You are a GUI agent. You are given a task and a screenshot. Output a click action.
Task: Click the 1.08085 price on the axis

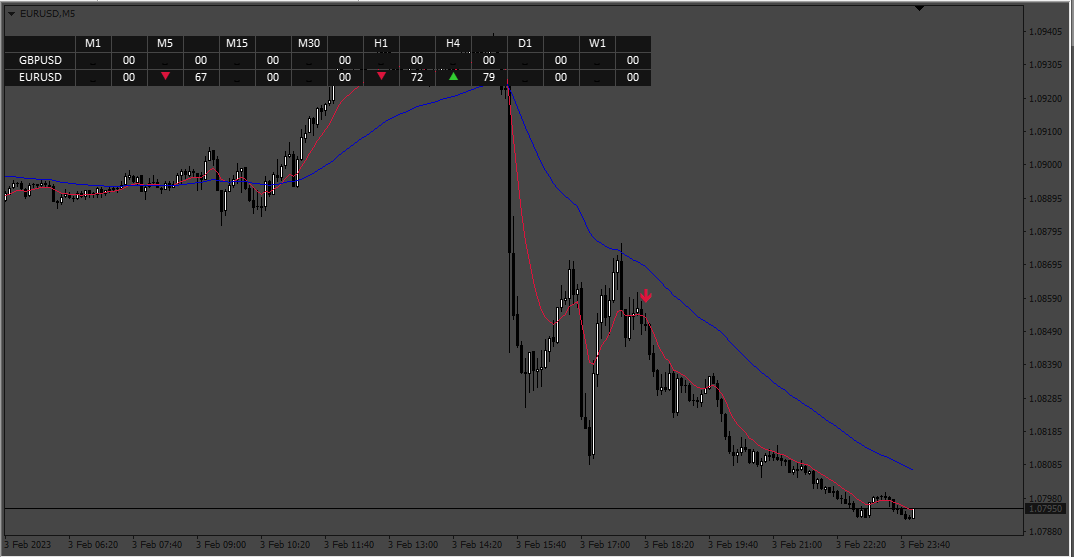pos(1045,465)
